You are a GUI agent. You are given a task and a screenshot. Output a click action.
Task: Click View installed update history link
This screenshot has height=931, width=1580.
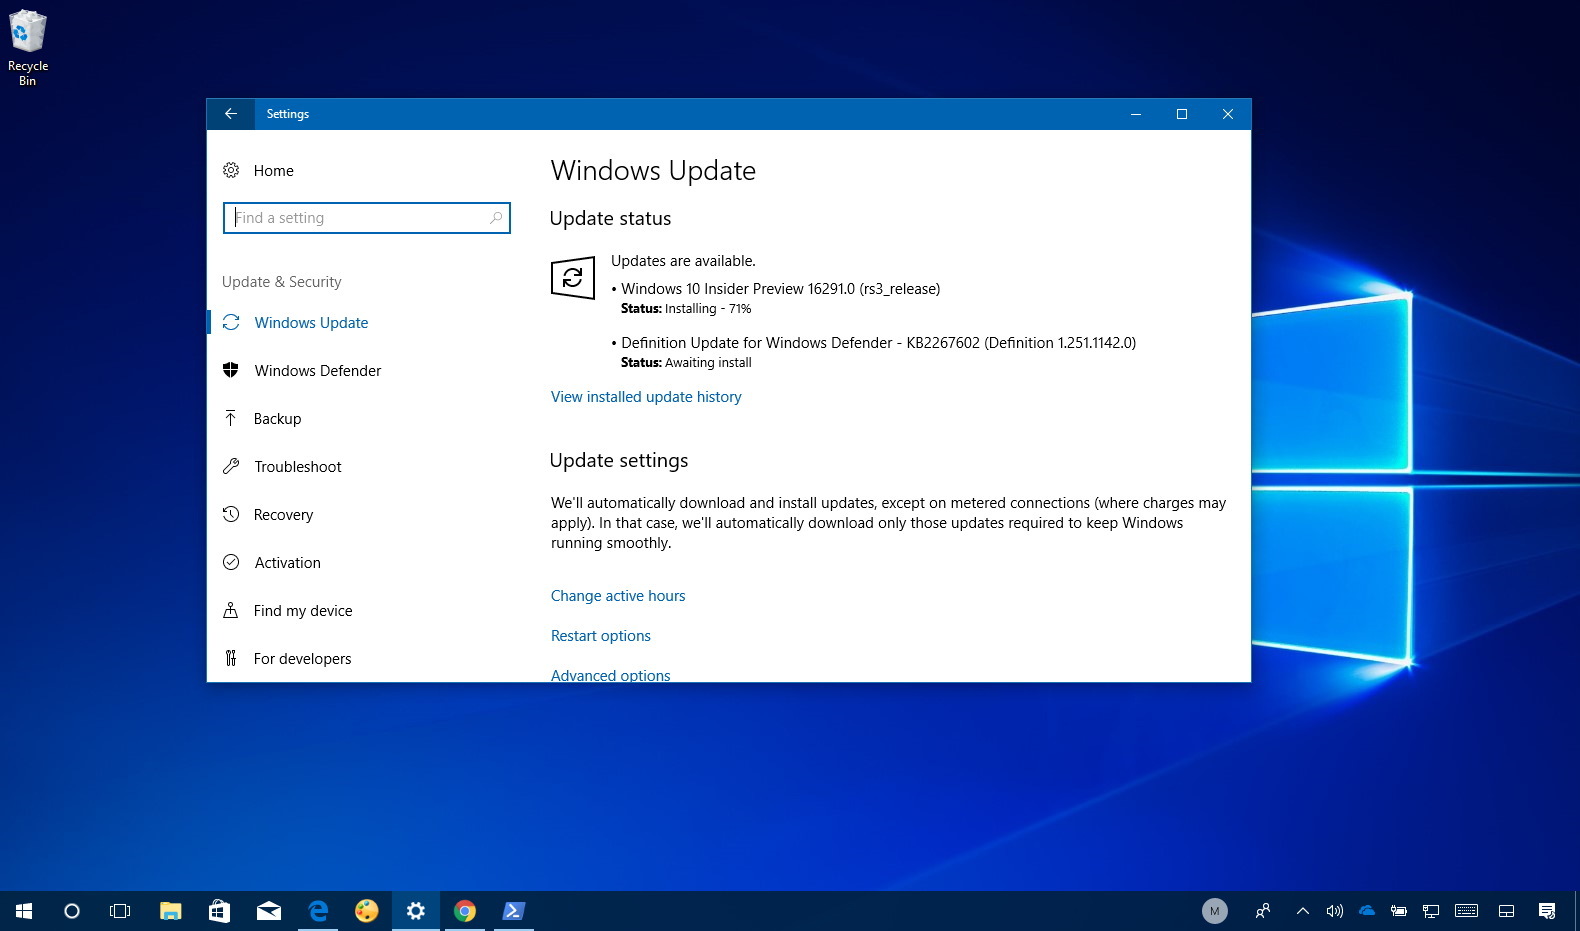point(646,397)
